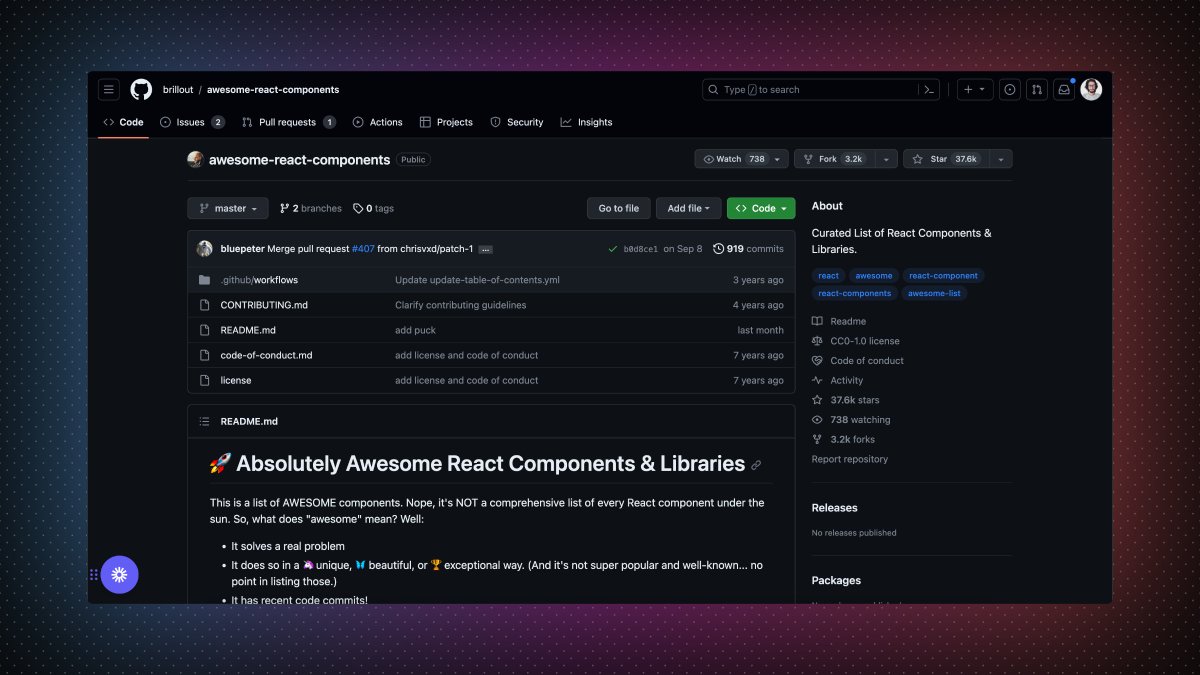Open the global navigation hamburger menu
Screen dimensions: 1200x675
pyautogui.click(x=108, y=89)
